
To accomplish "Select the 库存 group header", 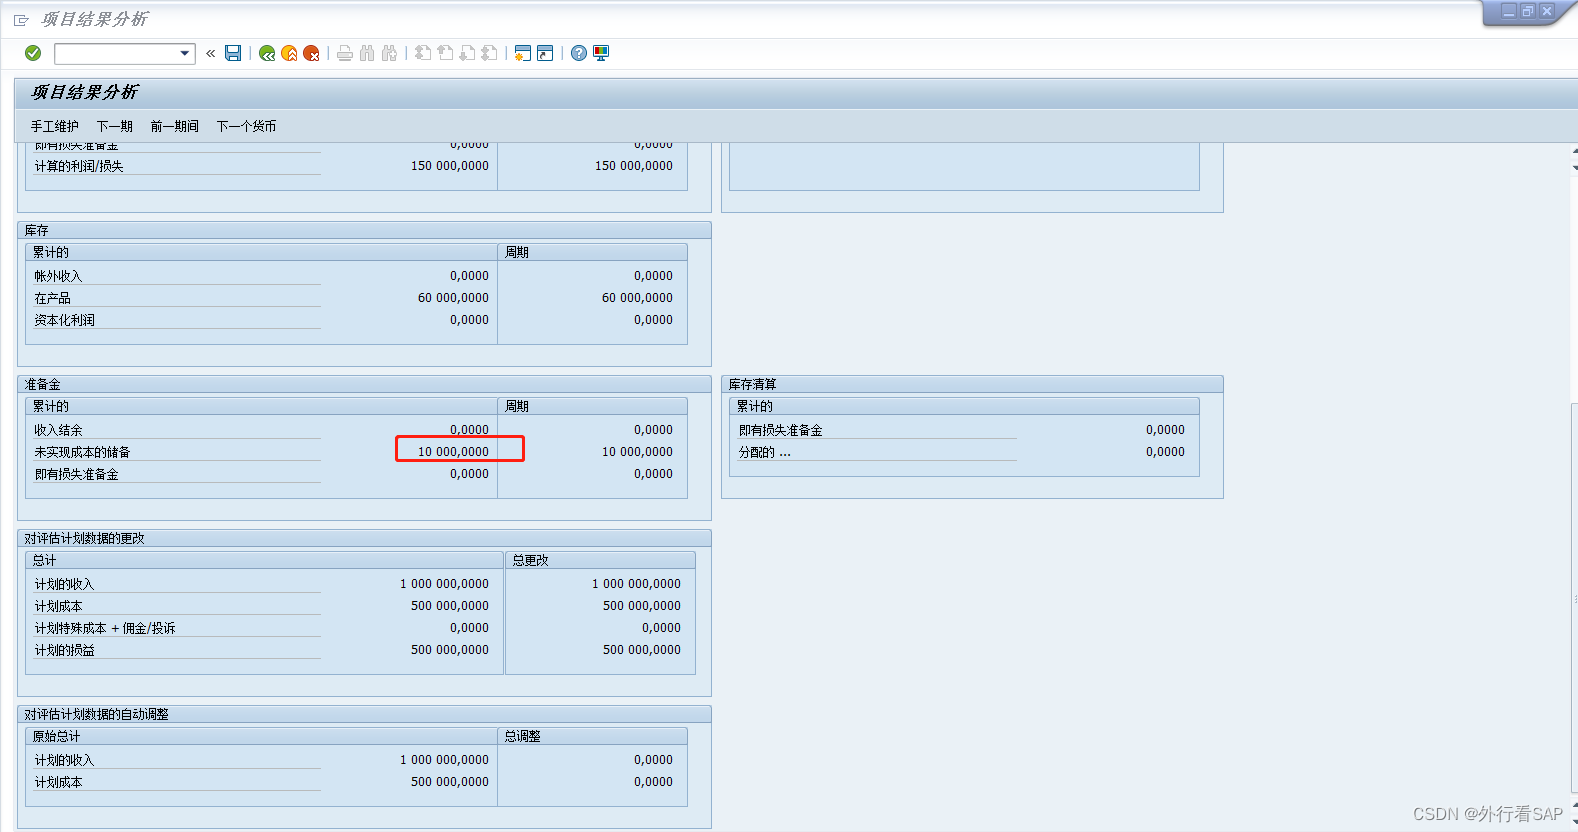I will 364,230.
